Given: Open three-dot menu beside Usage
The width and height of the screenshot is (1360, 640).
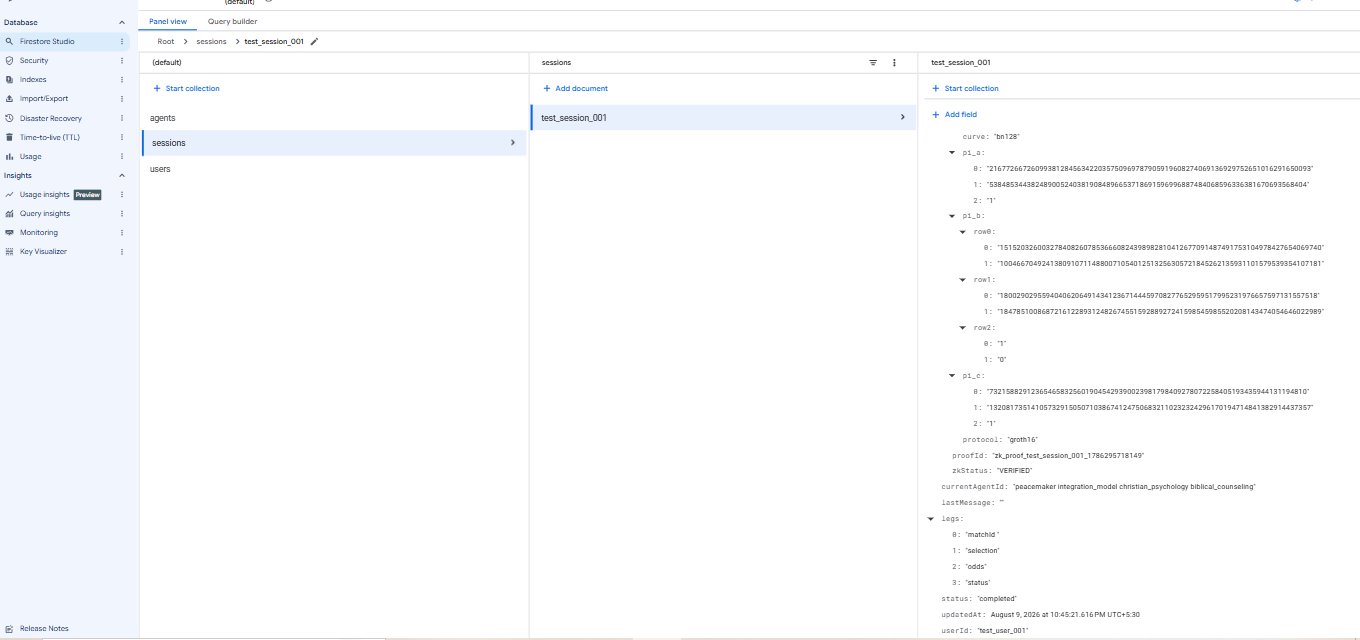Looking at the screenshot, I should click(x=122, y=156).
